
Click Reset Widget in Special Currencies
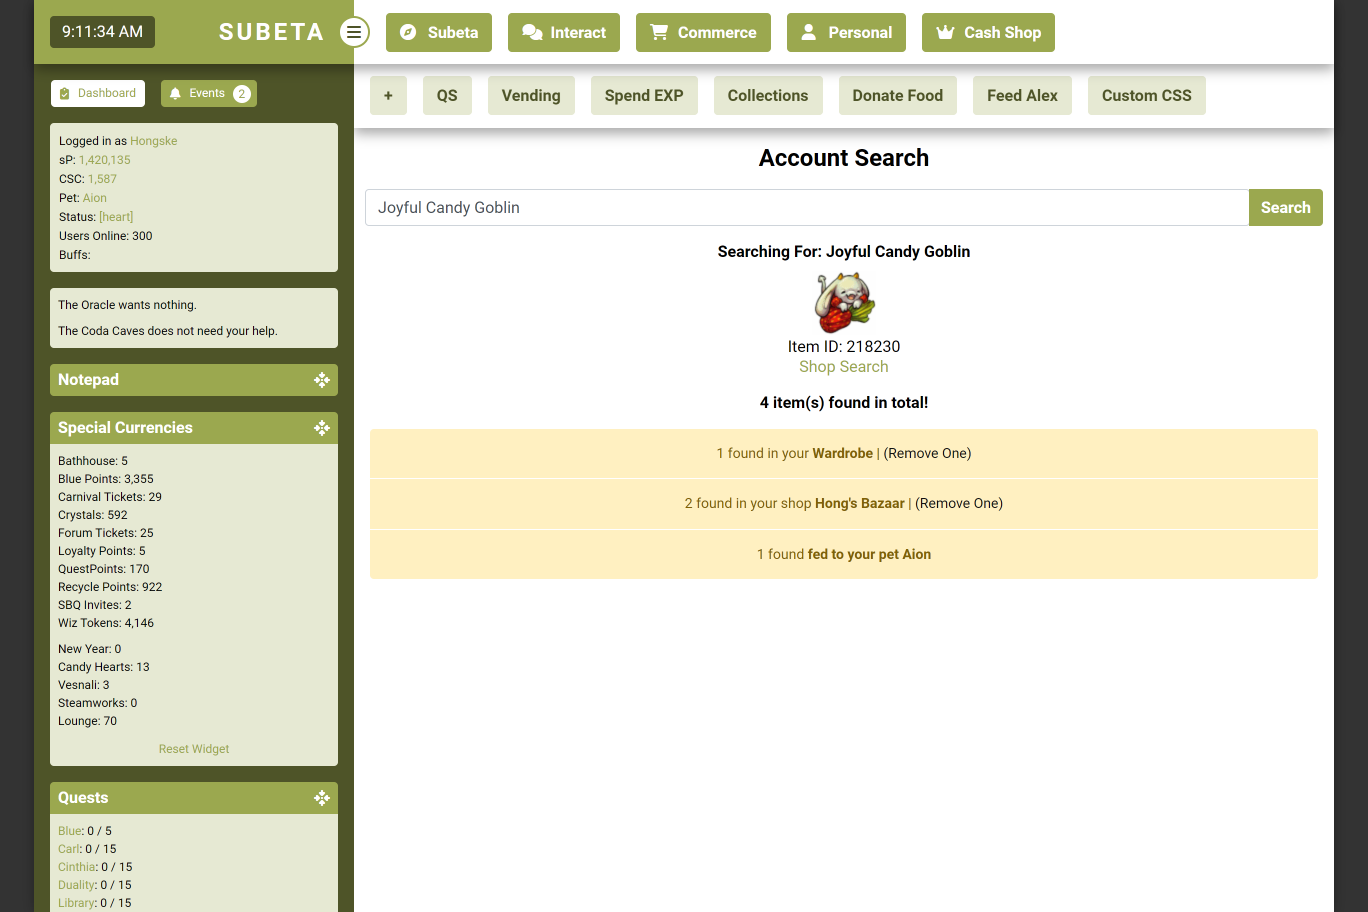(x=194, y=749)
